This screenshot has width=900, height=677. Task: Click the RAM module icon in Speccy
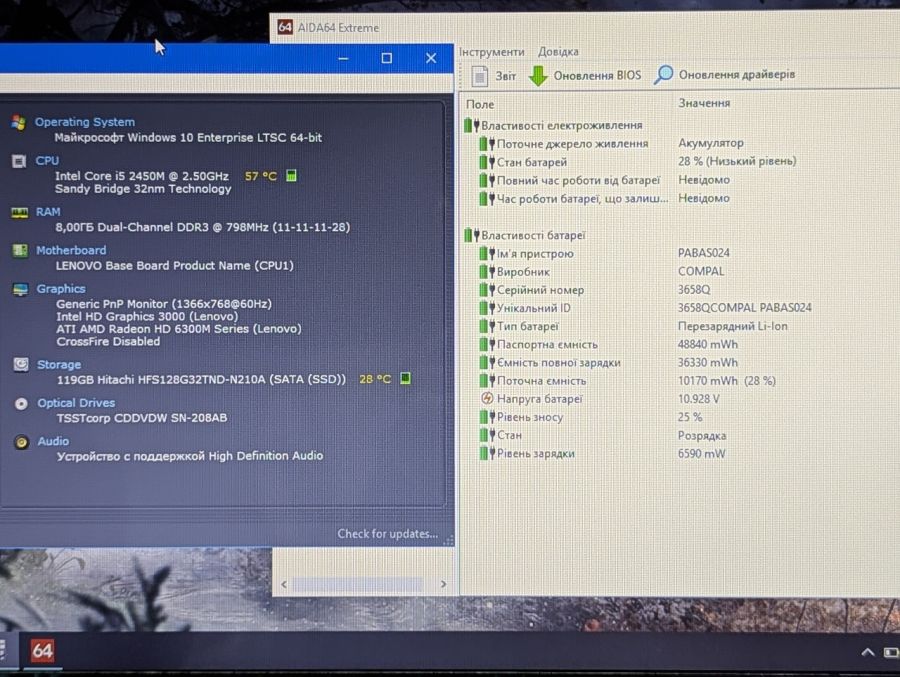pos(20,213)
